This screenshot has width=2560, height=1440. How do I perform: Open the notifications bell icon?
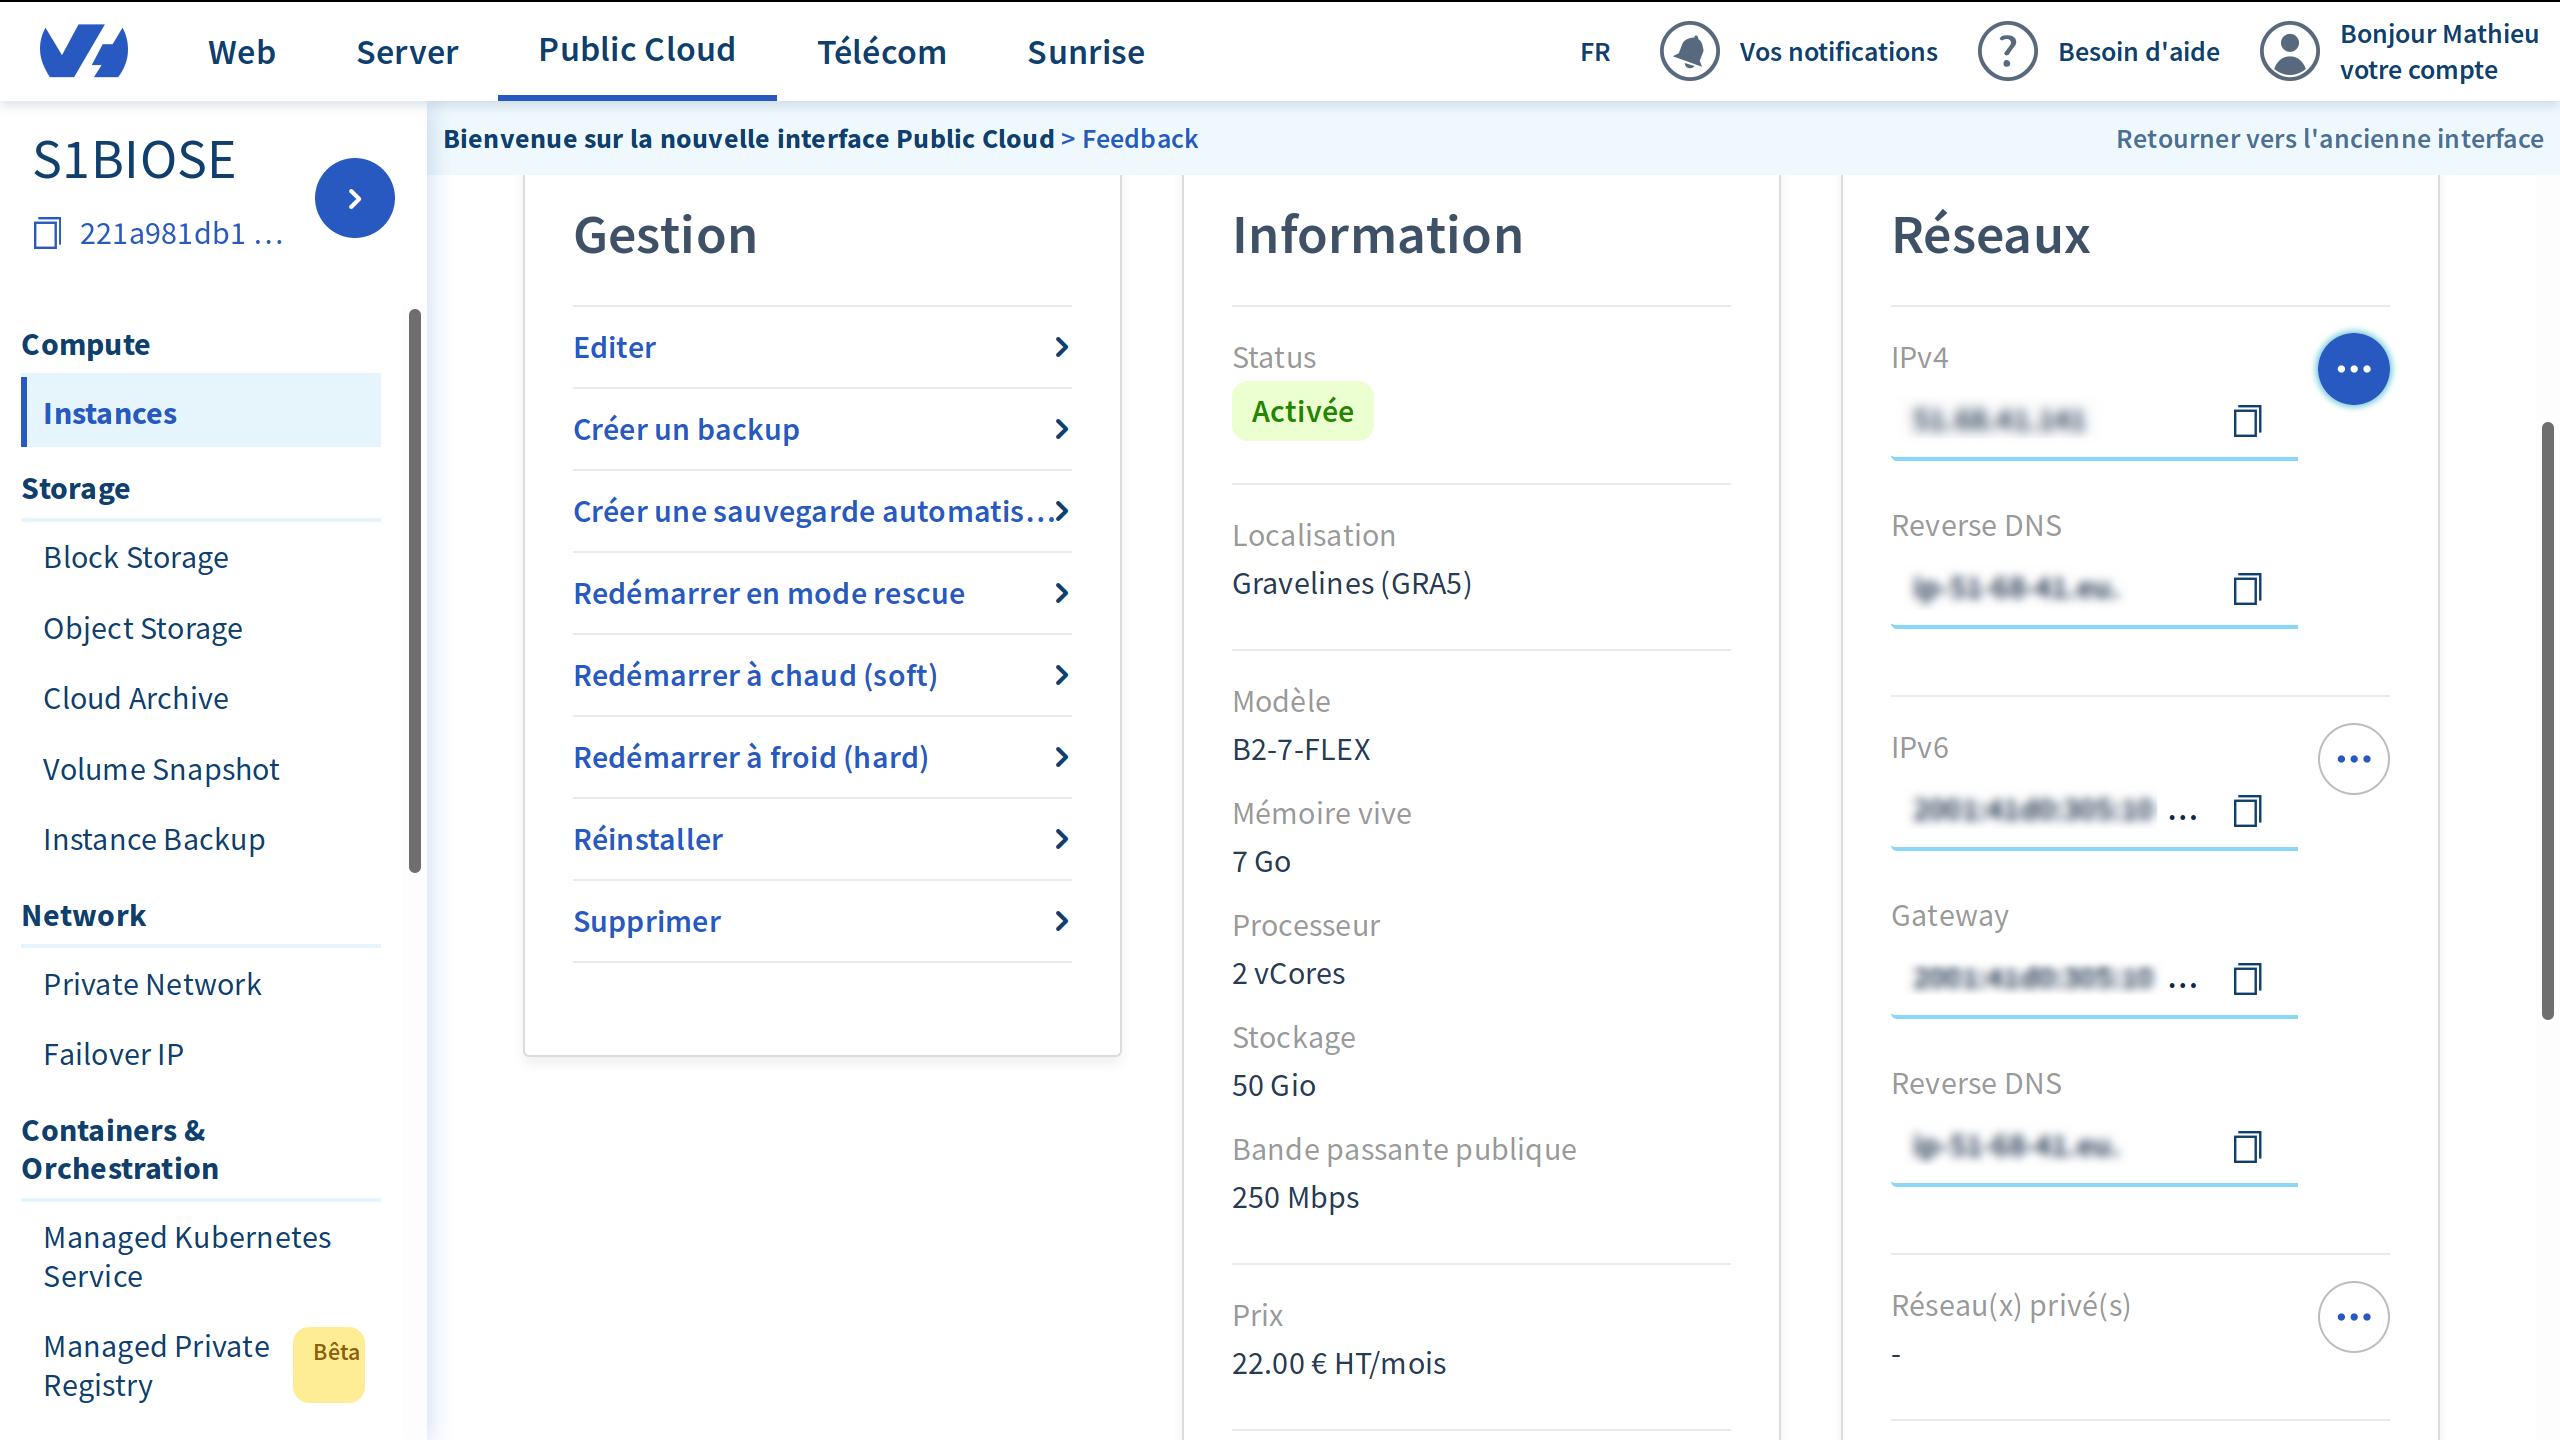[x=1689, y=52]
